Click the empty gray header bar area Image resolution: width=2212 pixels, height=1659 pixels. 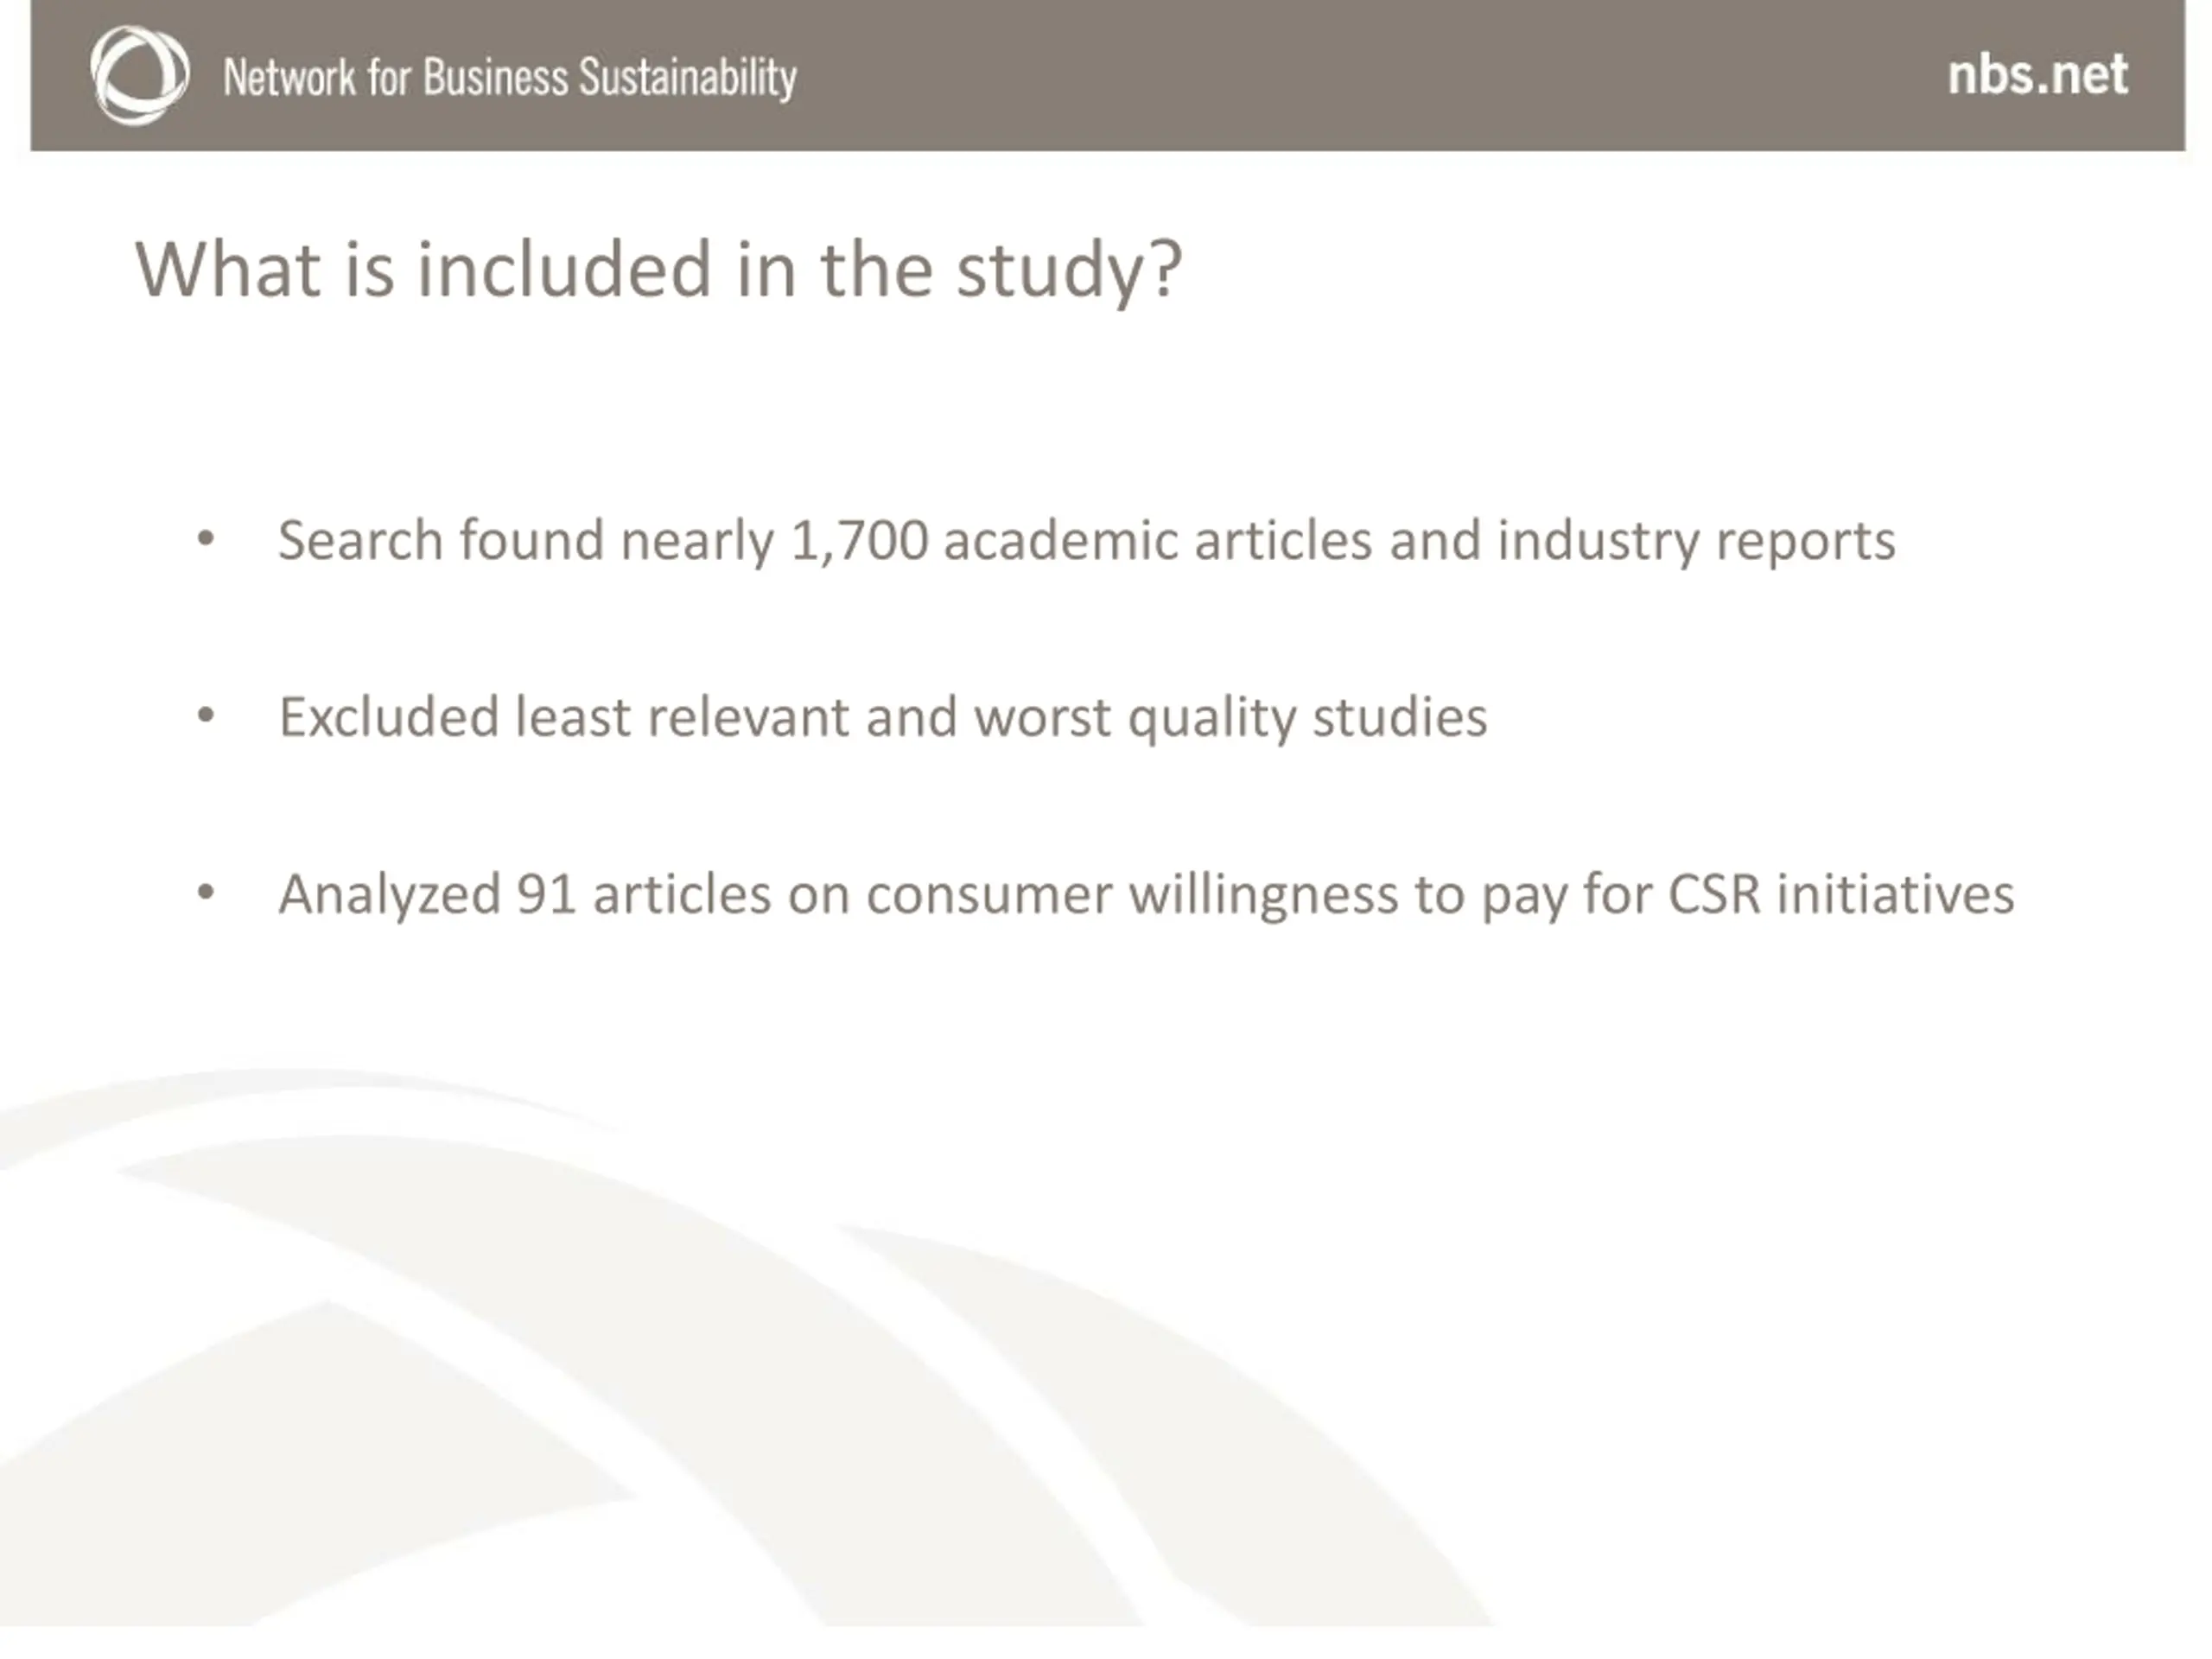(x=1370, y=75)
